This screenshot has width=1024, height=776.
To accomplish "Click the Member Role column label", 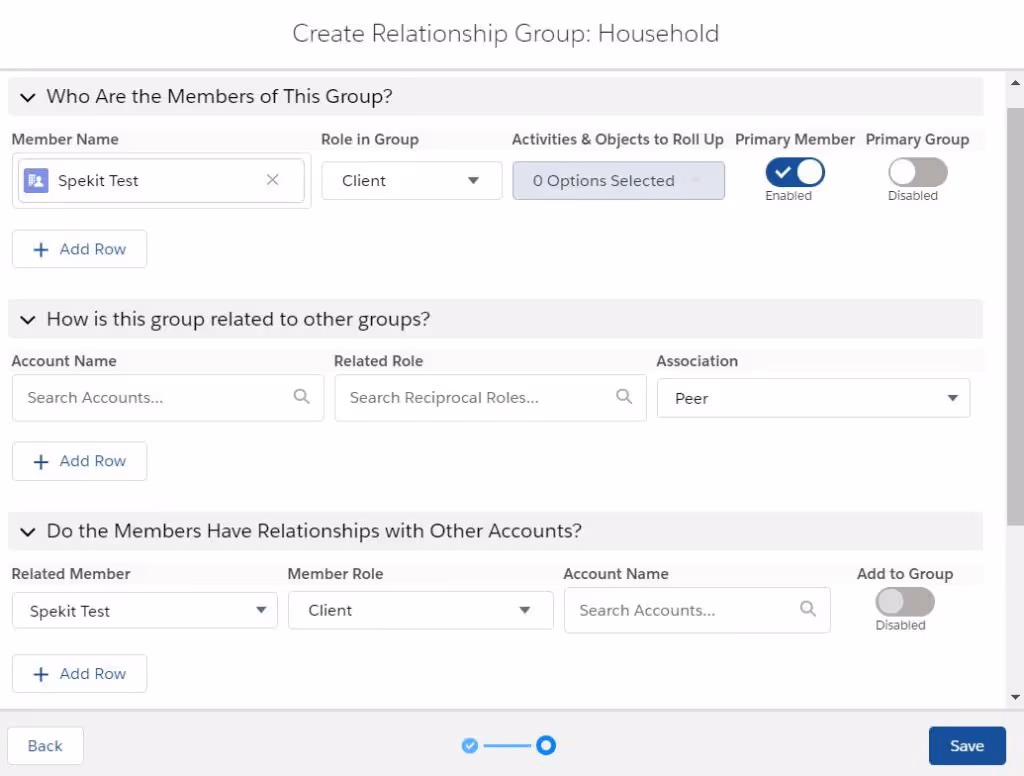I will tap(335, 574).
